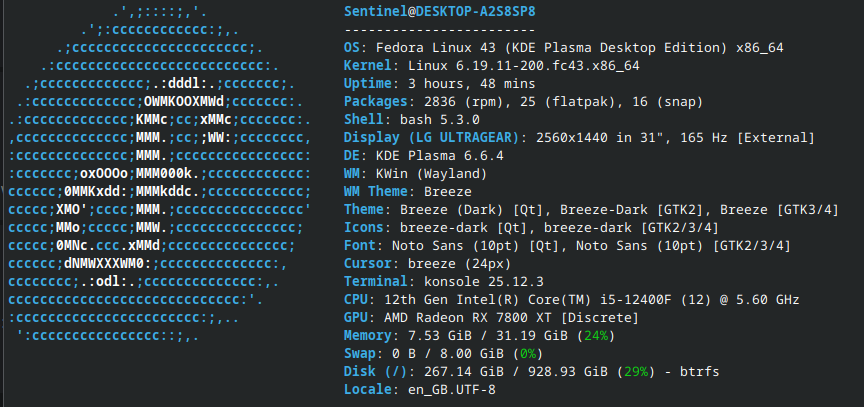Click the Kernel line with Linux 6.19.11-200.fc43.x86_64
Image resolution: width=864 pixels, height=407 pixels.
point(492,66)
